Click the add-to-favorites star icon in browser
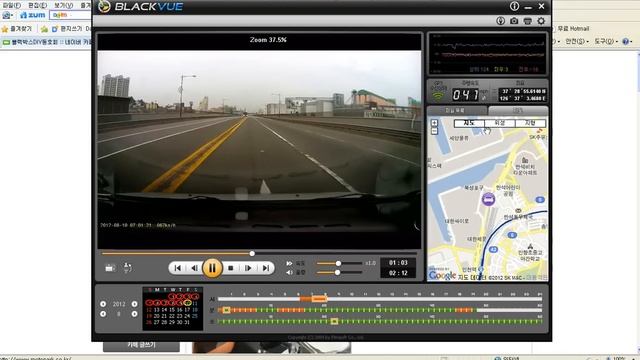Image resolution: width=640 pixels, height=360 pixels. click(44, 29)
